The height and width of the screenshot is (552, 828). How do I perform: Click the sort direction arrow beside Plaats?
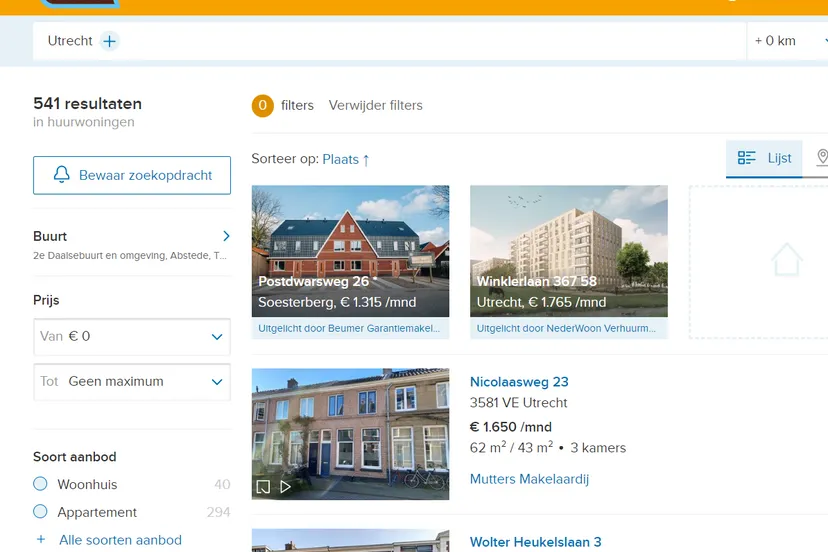[x=366, y=159]
